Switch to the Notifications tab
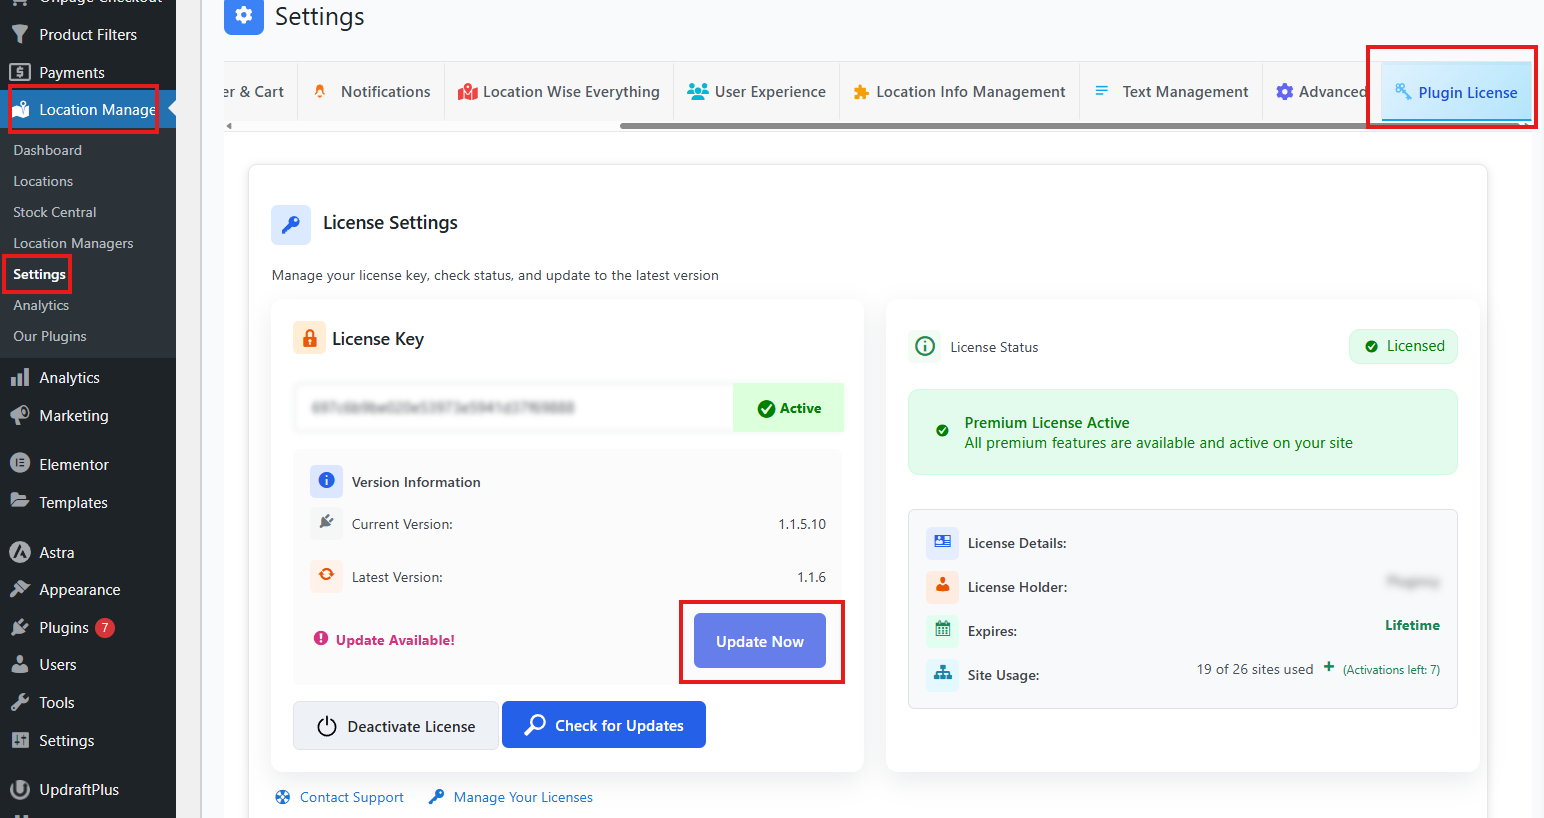The height and width of the screenshot is (818, 1544). 372,92
